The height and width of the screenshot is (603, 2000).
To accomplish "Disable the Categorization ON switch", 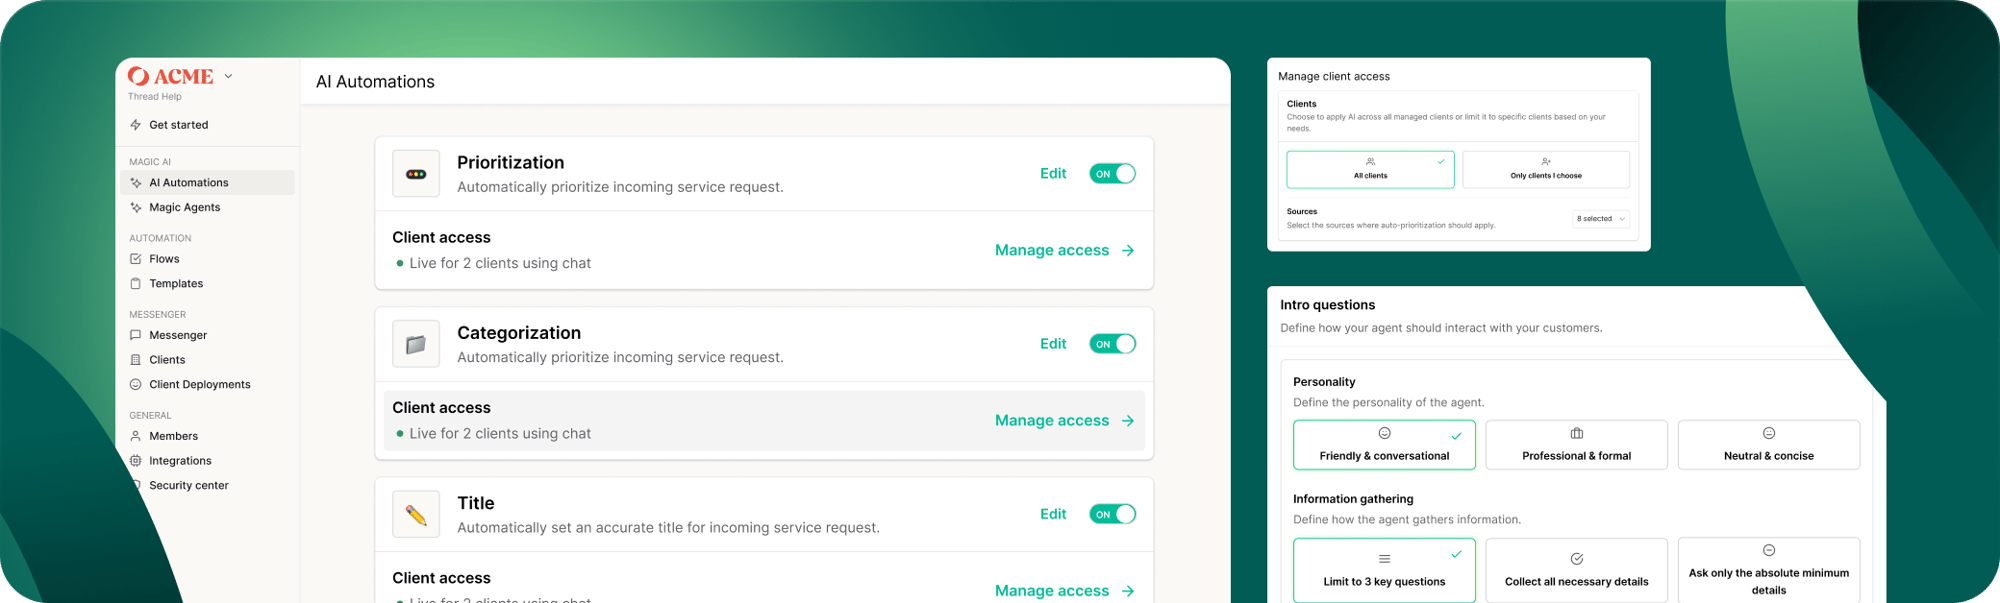I will click(x=1112, y=344).
